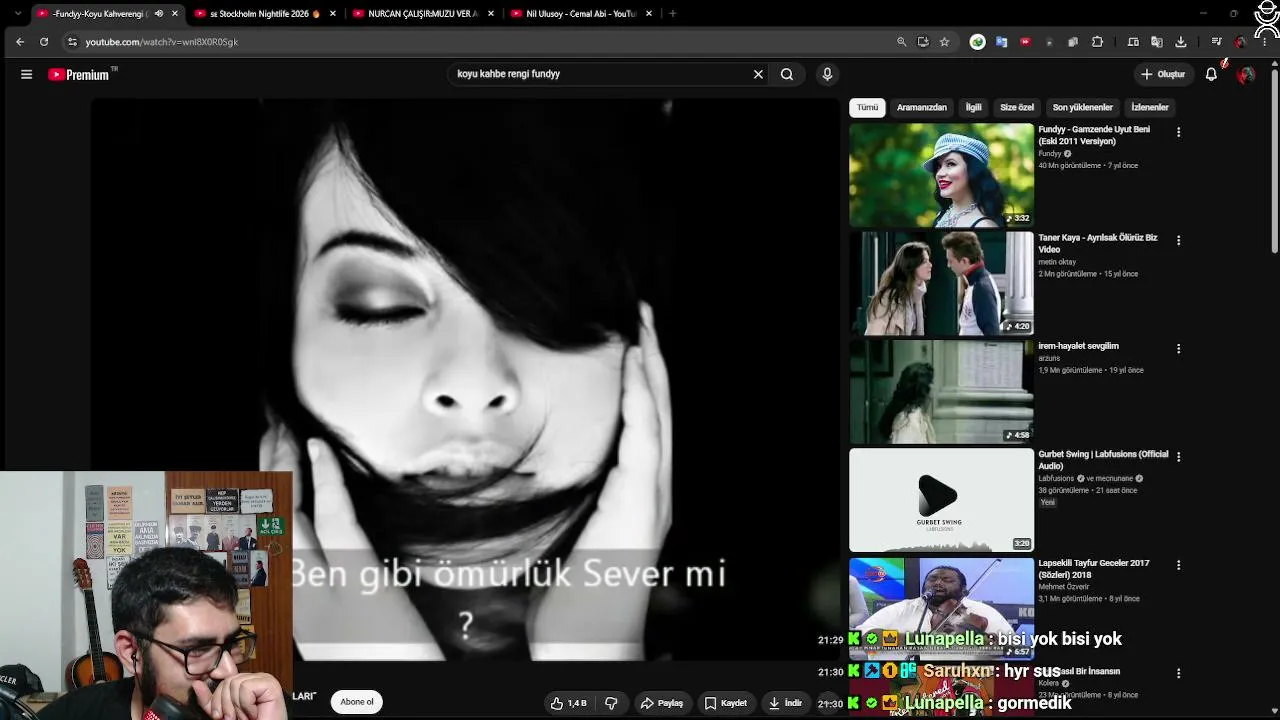Image resolution: width=1280 pixels, height=720 pixels.
Task: Open the Google Translate extension
Action: [1001, 42]
